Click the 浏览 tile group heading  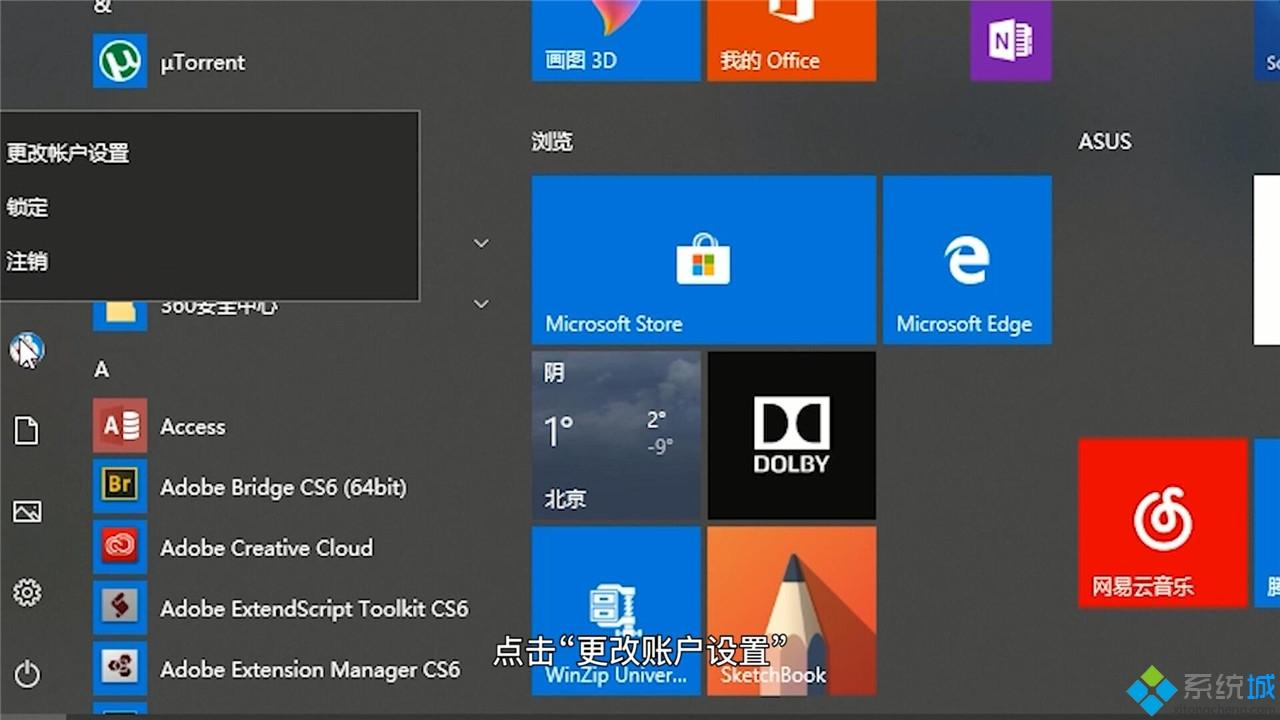552,142
